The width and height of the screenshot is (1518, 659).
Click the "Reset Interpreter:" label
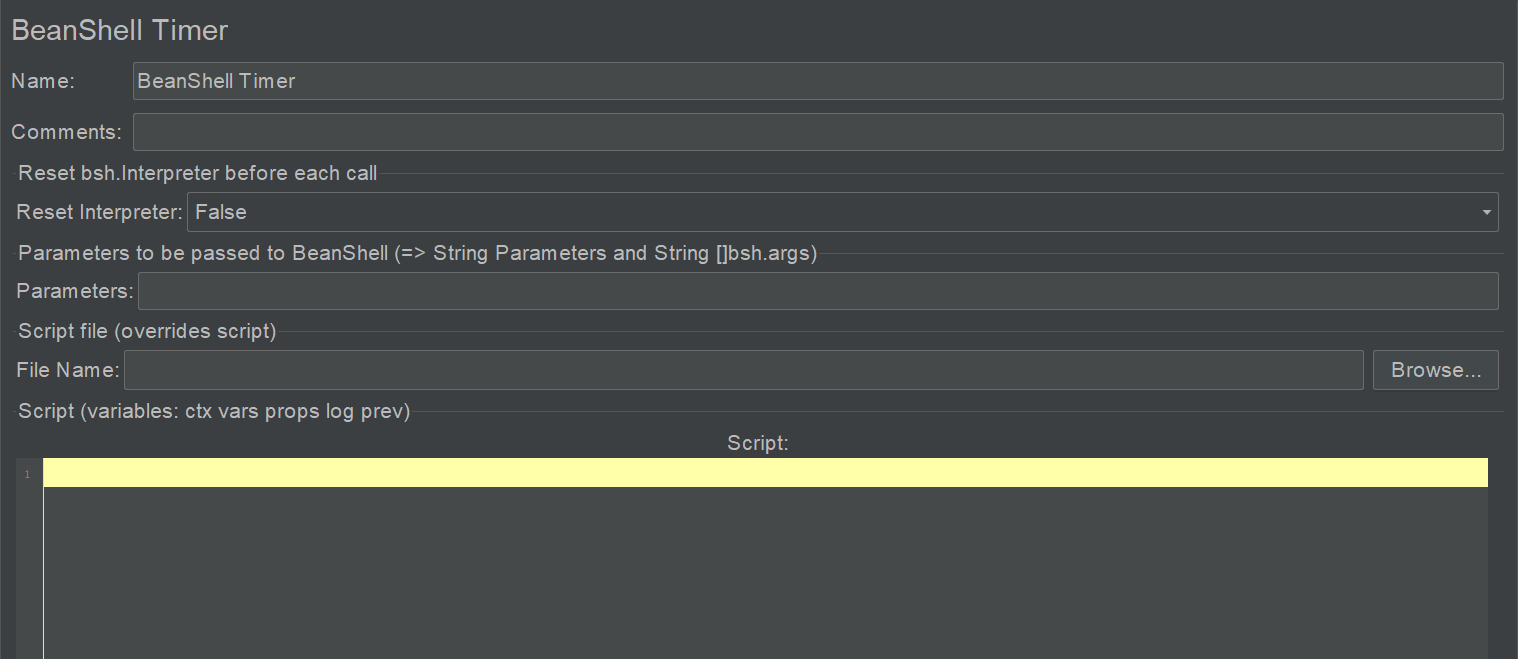(100, 212)
